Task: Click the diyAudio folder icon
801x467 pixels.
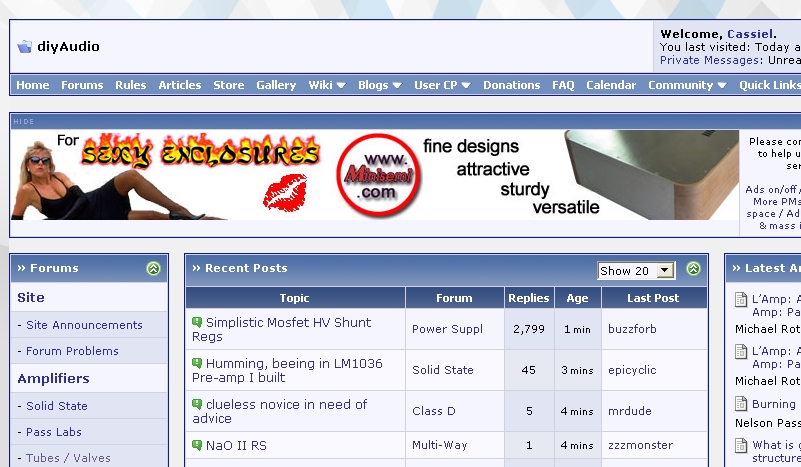Action: pyautogui.click(x=24, y=47)
